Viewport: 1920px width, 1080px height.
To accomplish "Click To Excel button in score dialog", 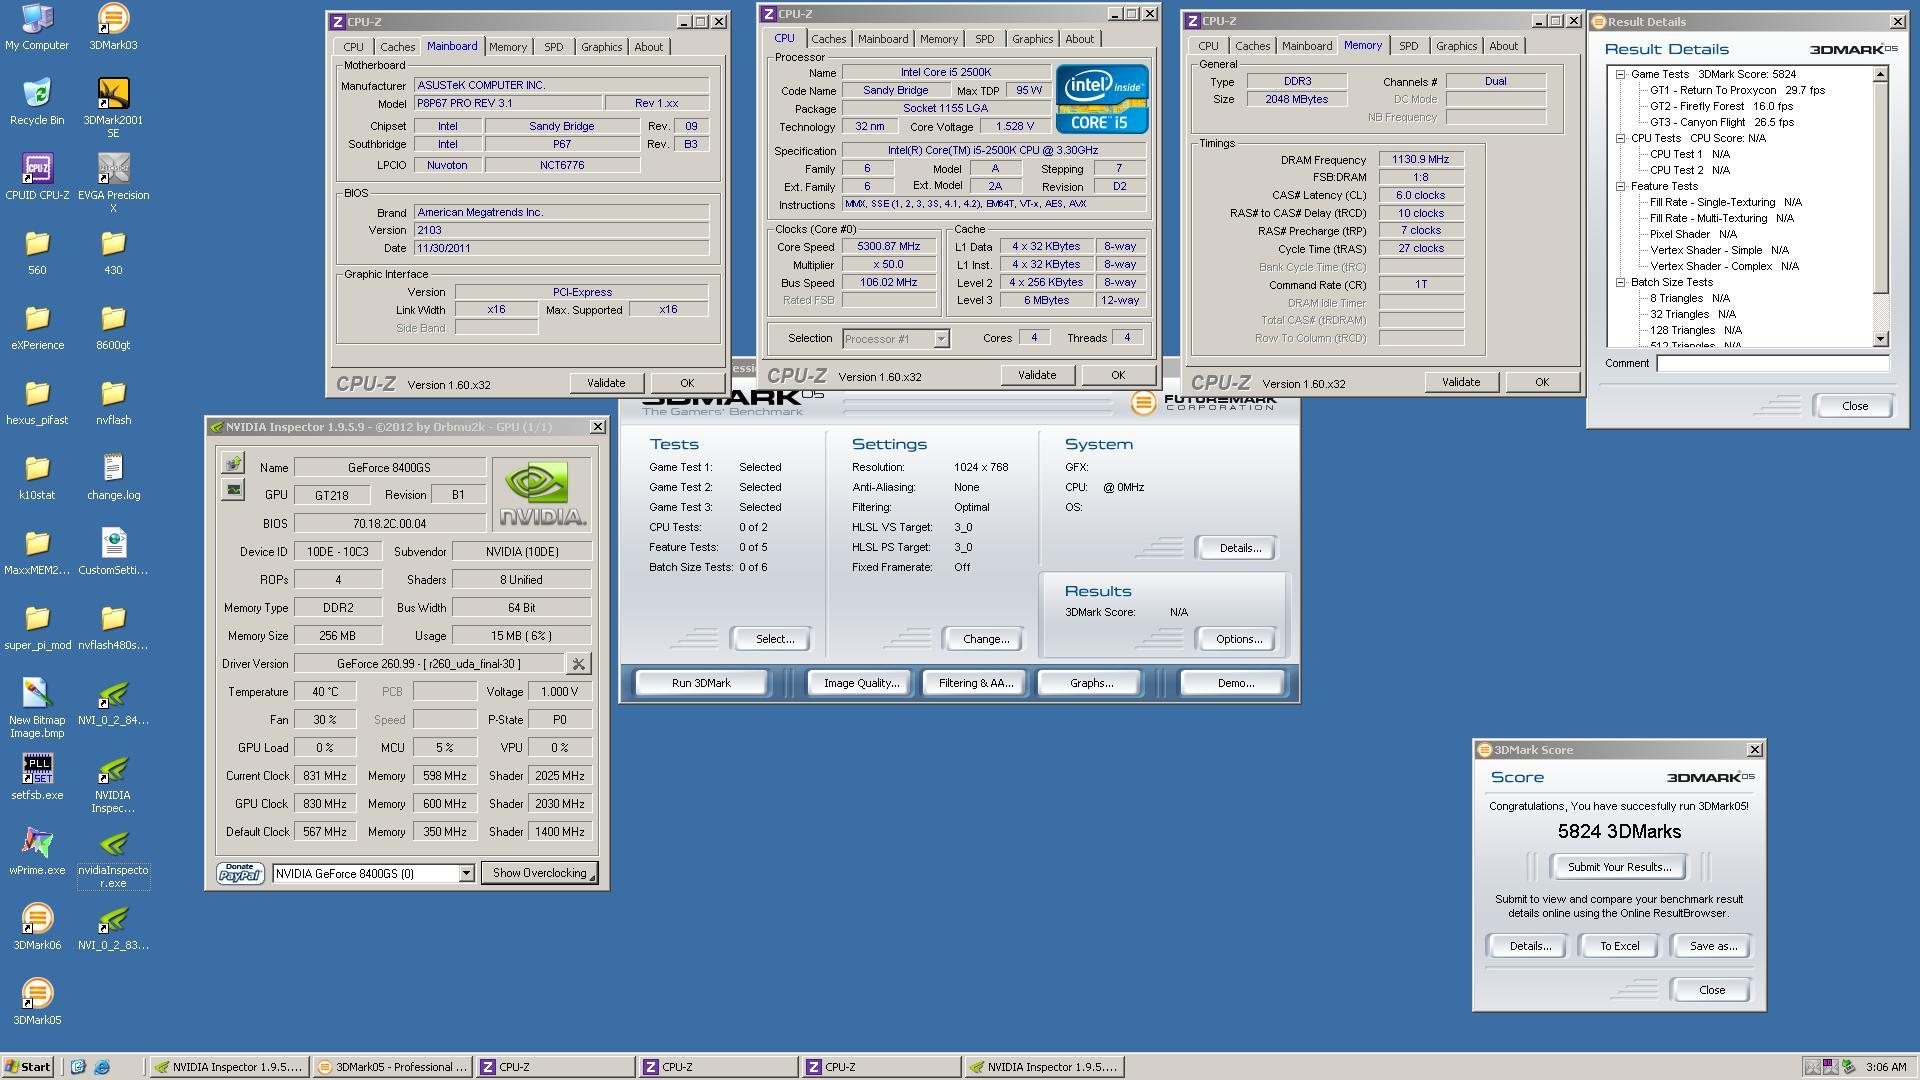I will (1619, 946).
